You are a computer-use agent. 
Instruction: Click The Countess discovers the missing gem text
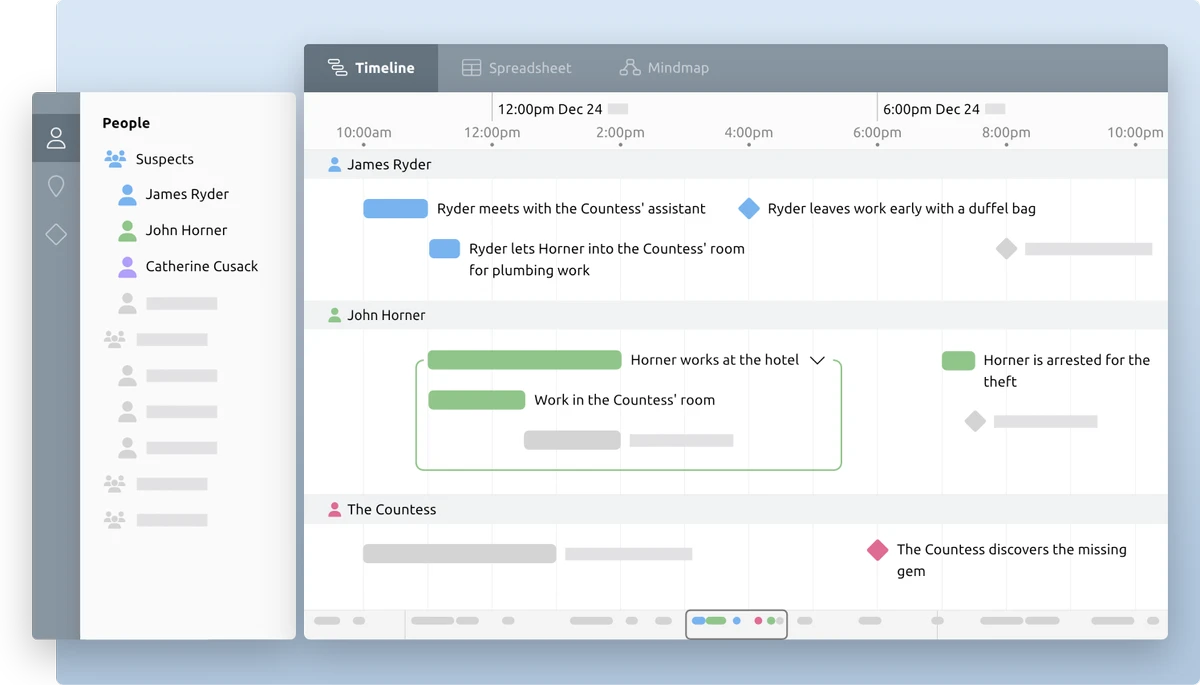(x=1012, y=560)
